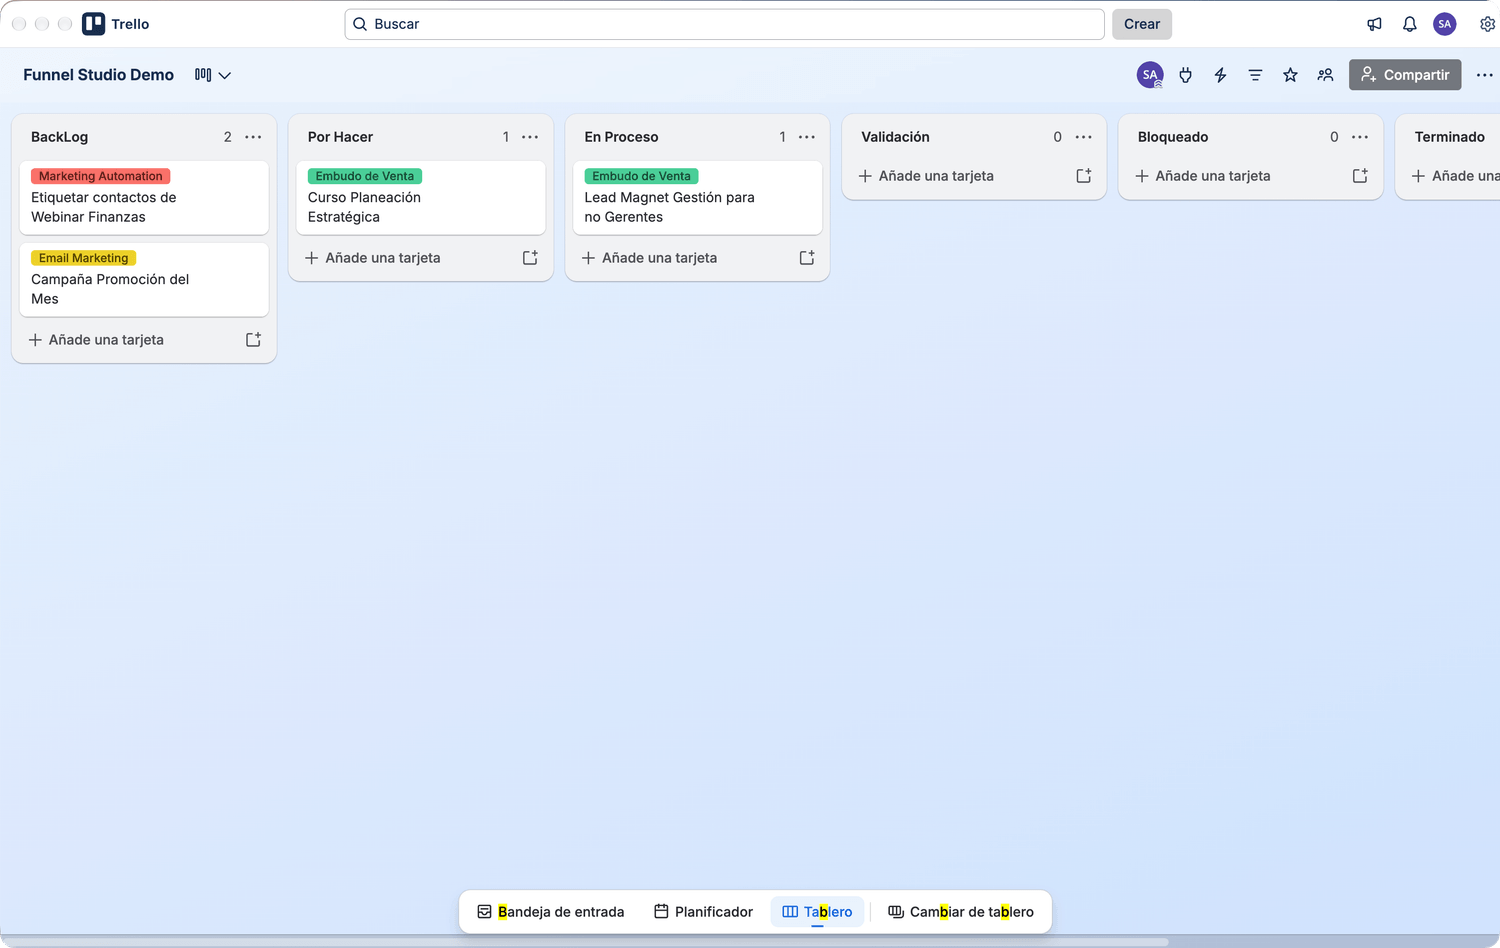Open the board visibility people icon

click(x=1326, y=75)
